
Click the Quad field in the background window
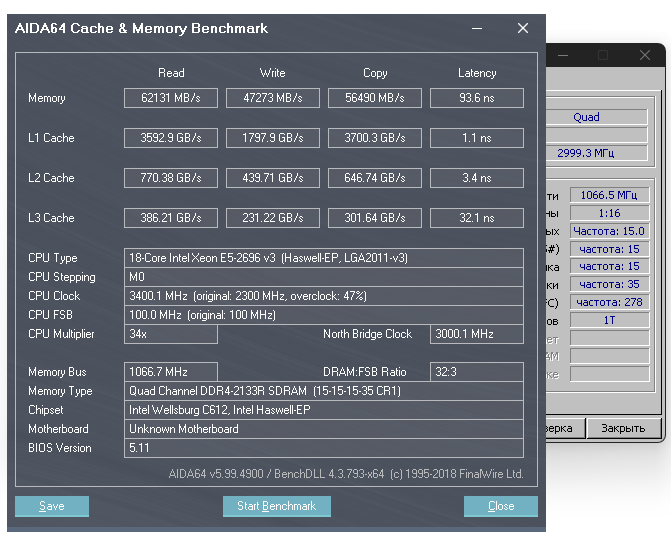[597, 117]
